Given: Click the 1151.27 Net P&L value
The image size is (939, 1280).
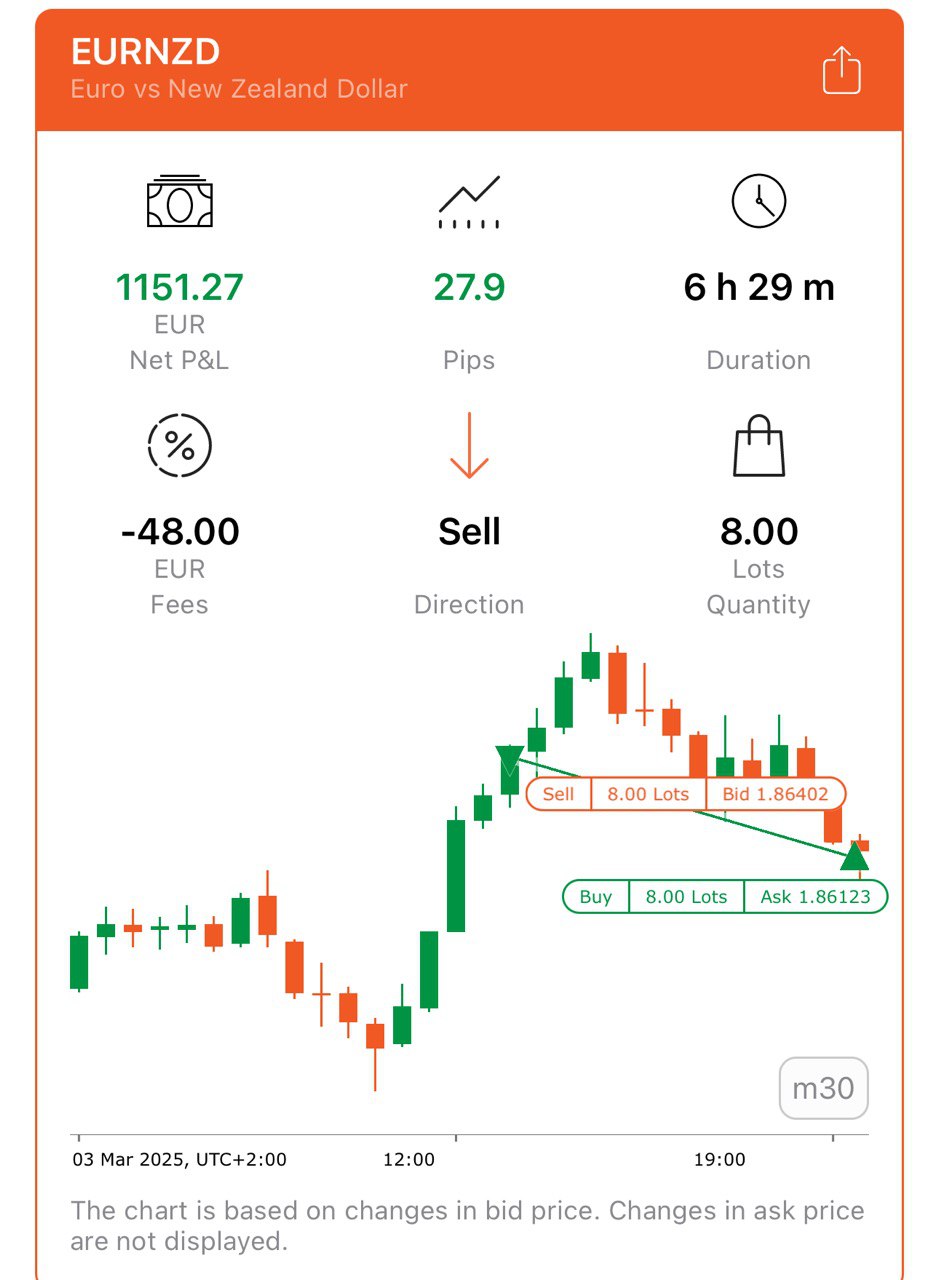Looking at the screenshot, I should [x=179, y=288].
